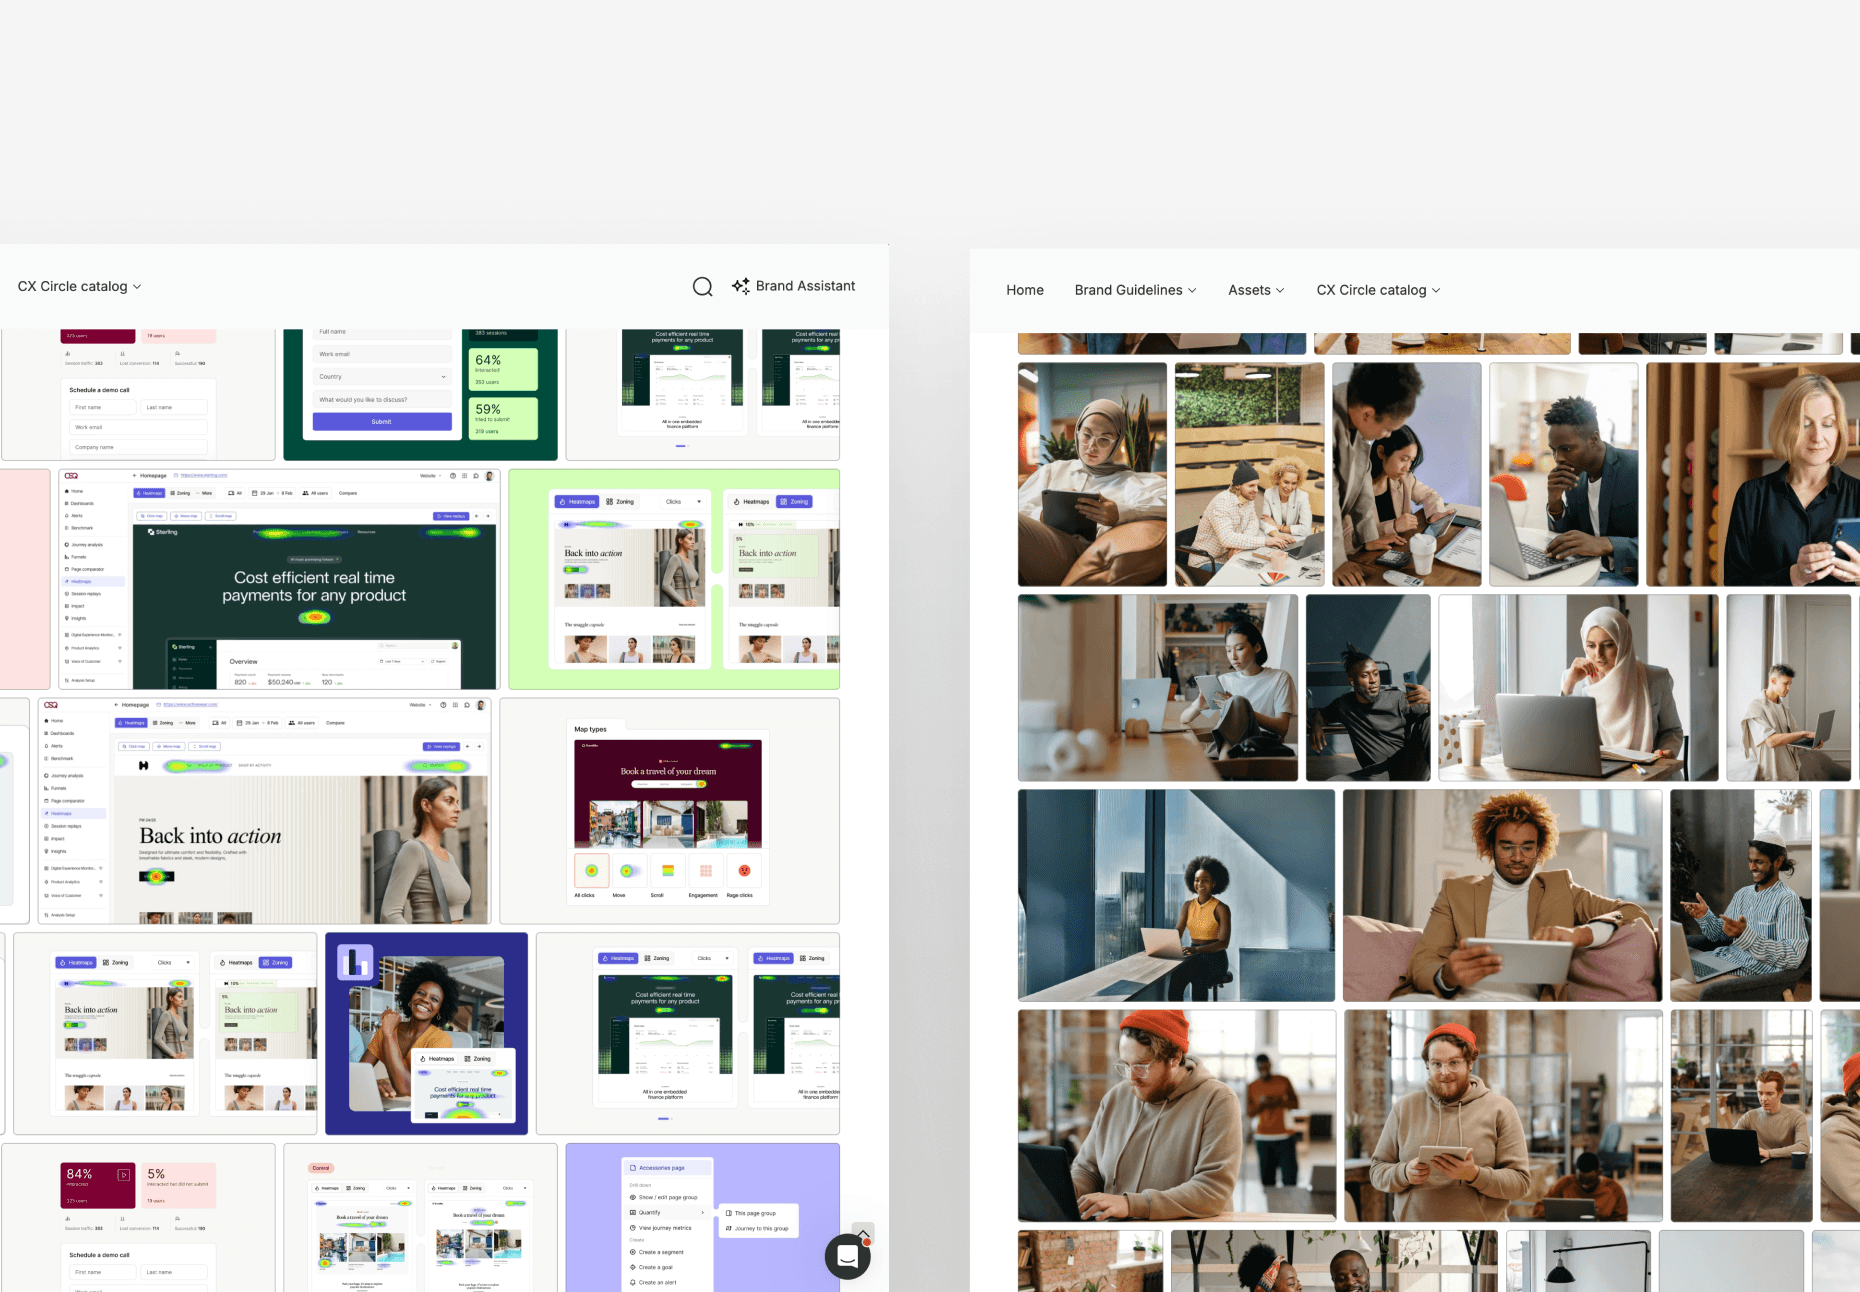
Task: Expand the left panel CX Circle catalog dropdown
Action: point(79,287)
